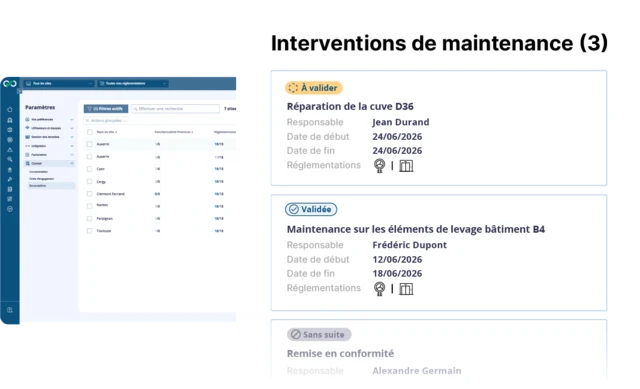Click the À valider status badge

[314, 88]
